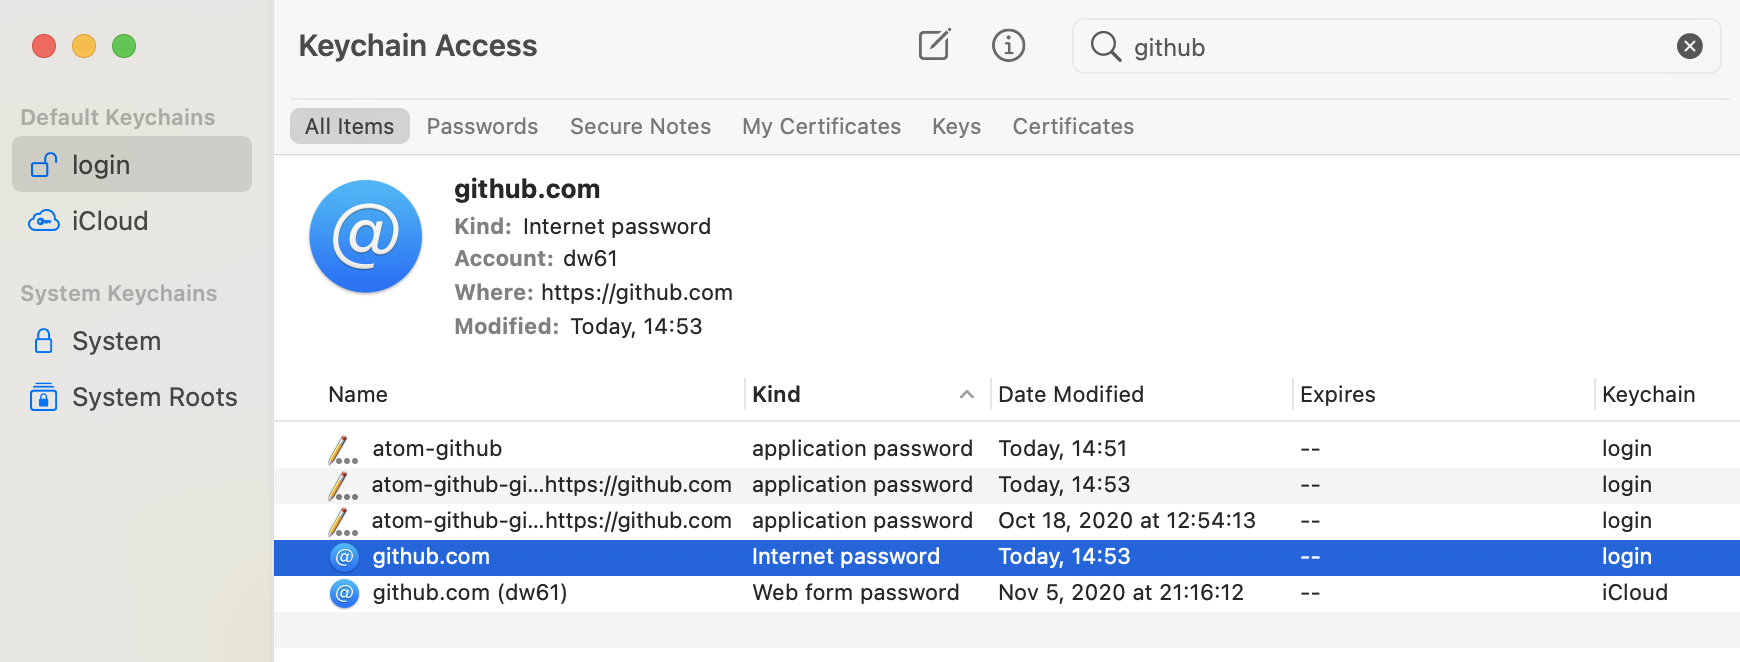Select the atom-github application password row
The image size is (1740, 662).
[x=1007, y=448]
